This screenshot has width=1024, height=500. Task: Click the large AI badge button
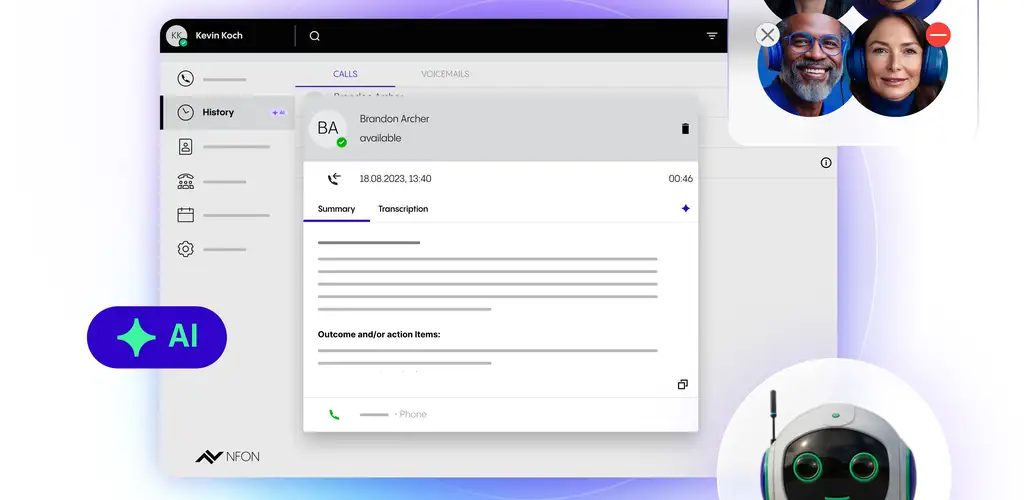157,337
